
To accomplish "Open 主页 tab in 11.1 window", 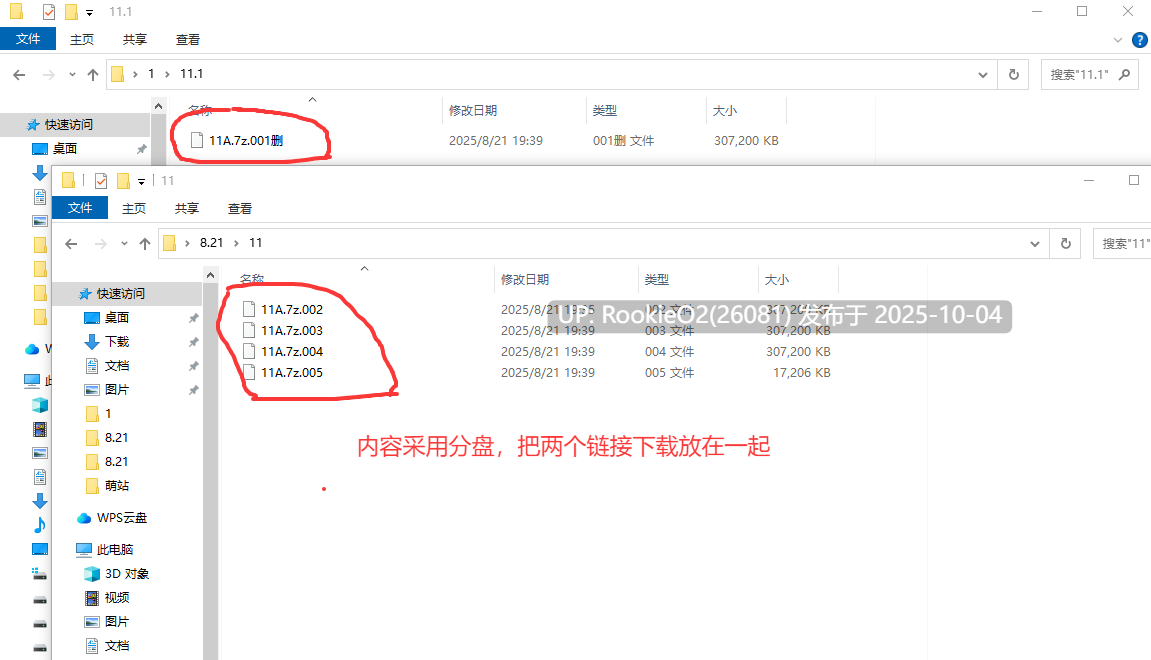I will pyautogui.click(x=81, y=40).
